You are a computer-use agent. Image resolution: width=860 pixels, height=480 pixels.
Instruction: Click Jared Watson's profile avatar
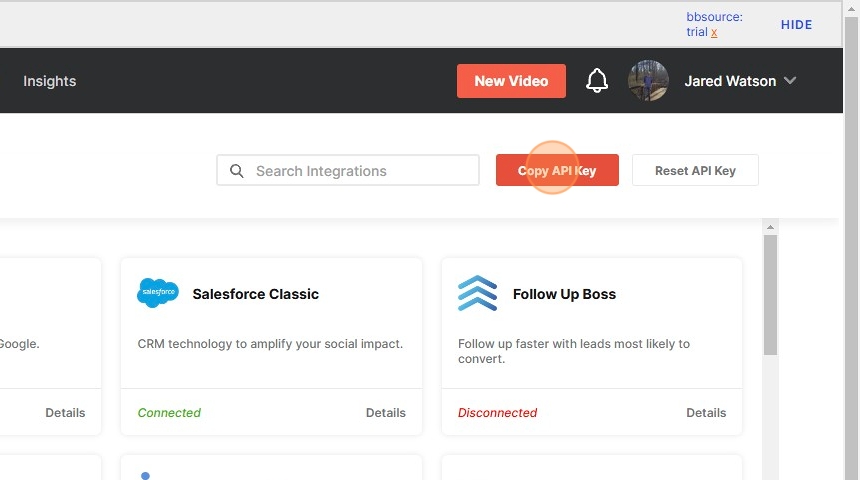tap(648, 81)
